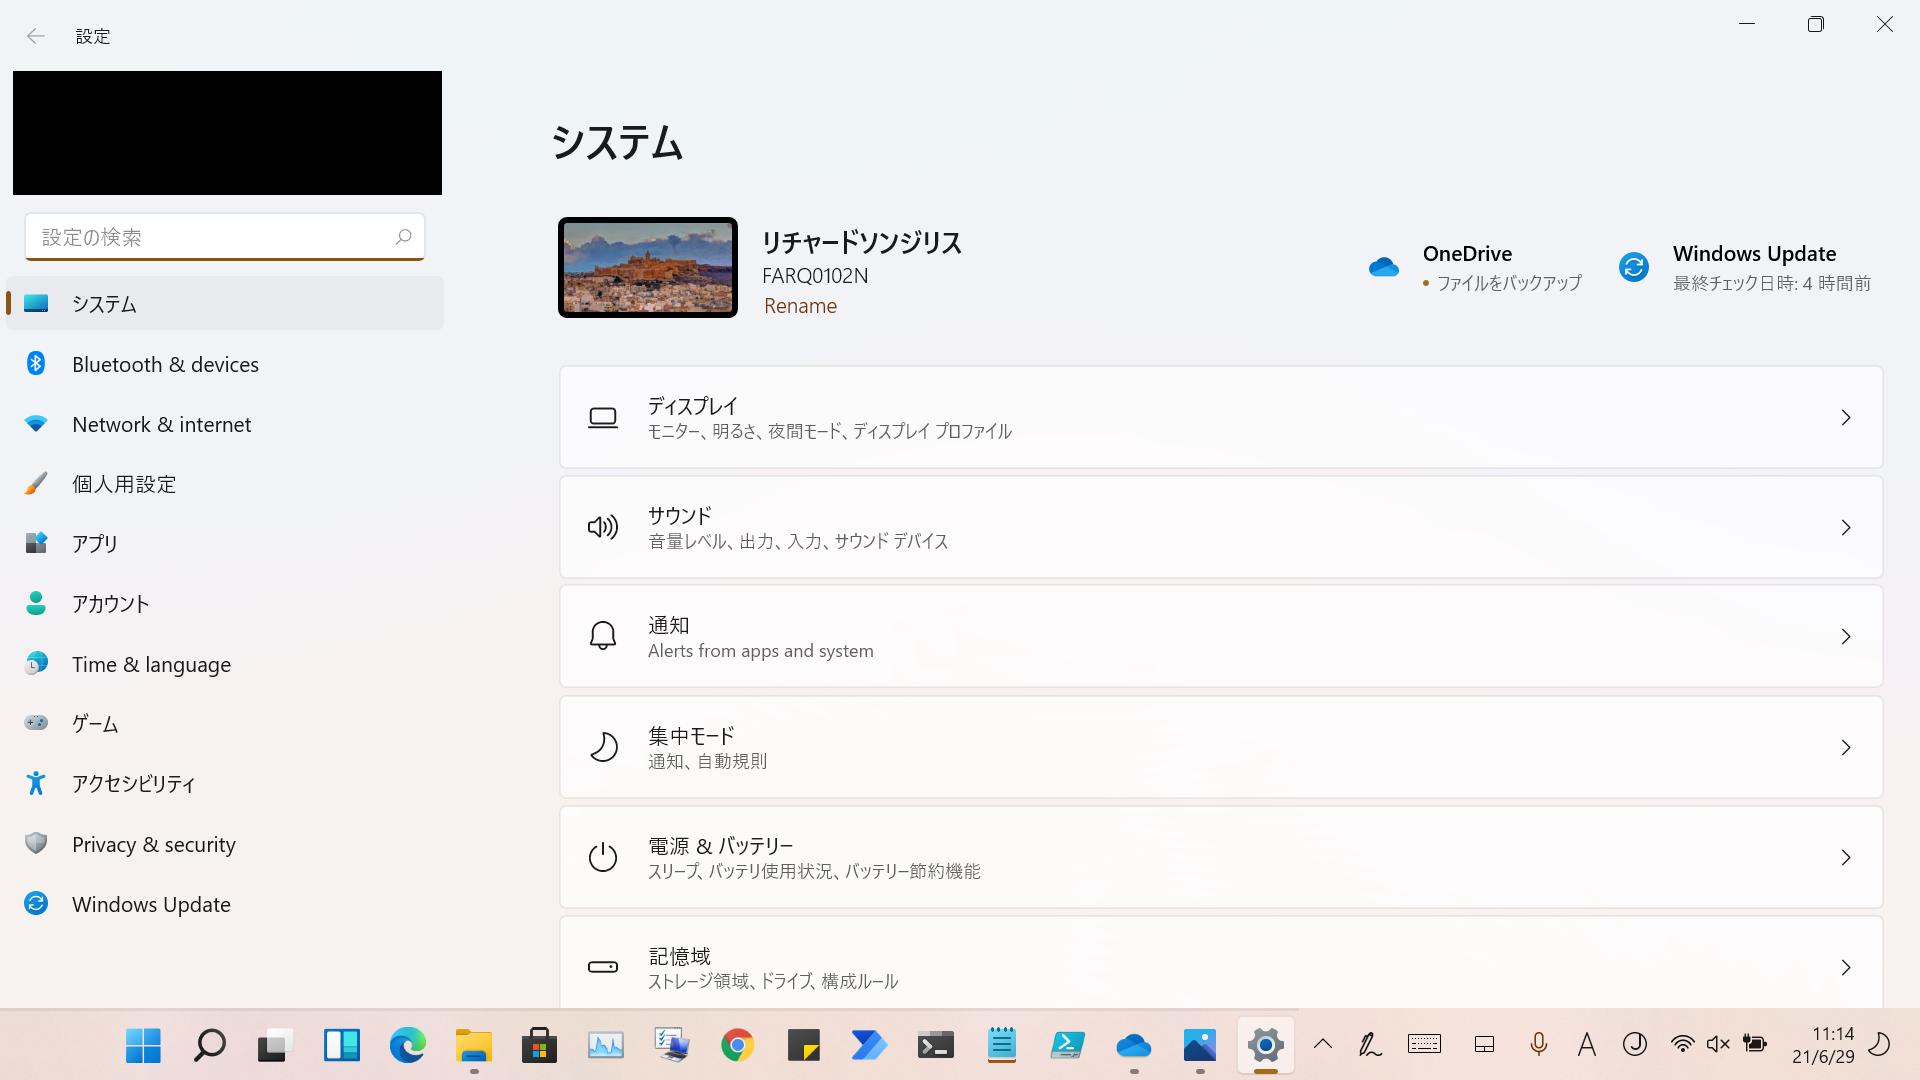Expand the サウンド settings row chevron
This screenshot has width=1920, height=1080.
click(1845, 528)
